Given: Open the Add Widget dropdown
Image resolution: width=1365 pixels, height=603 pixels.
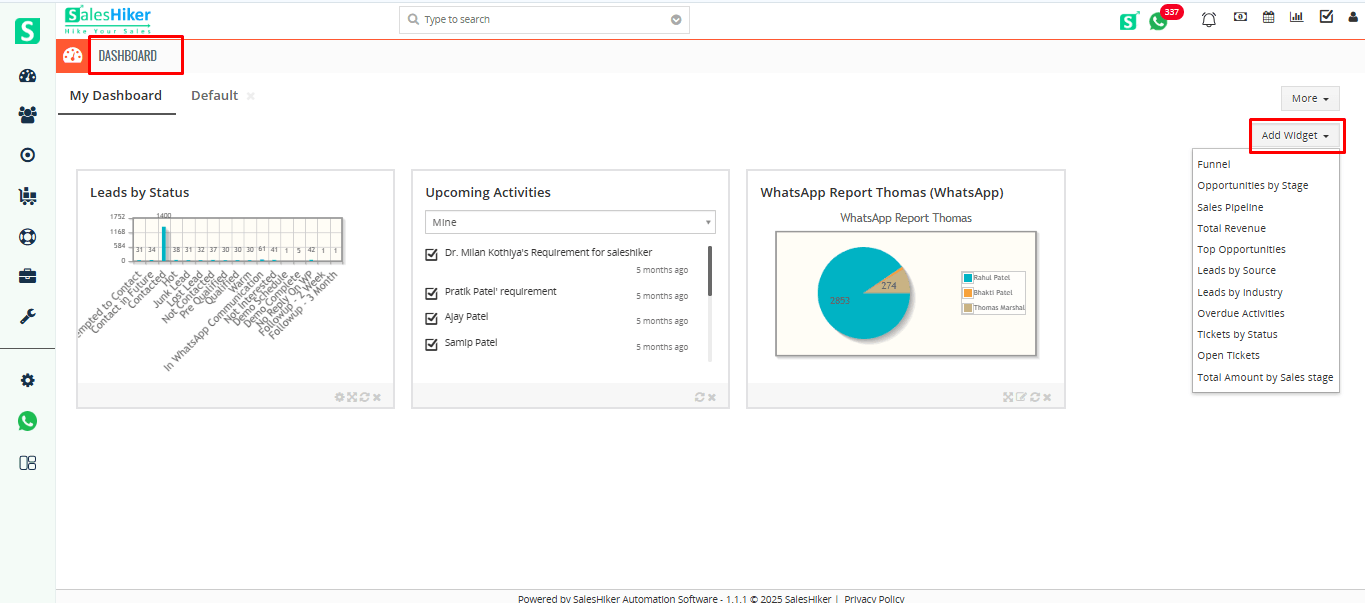Looking at the screenshot, I should click(x=1296, y=135).
